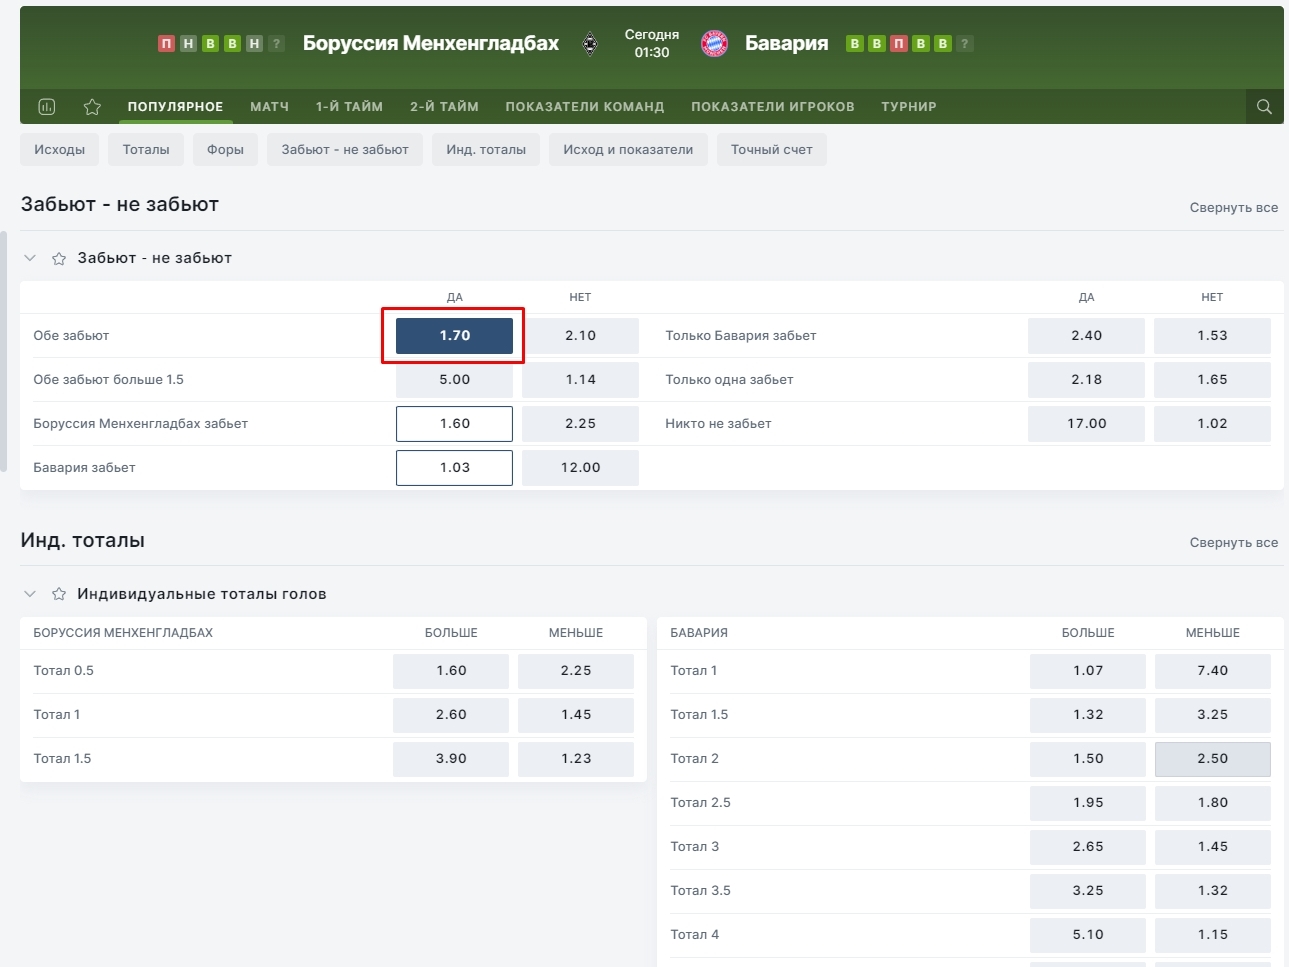Add match to favorites with star icon
1289x967 pixels.
pyautogui.click(x=92, y=106)
